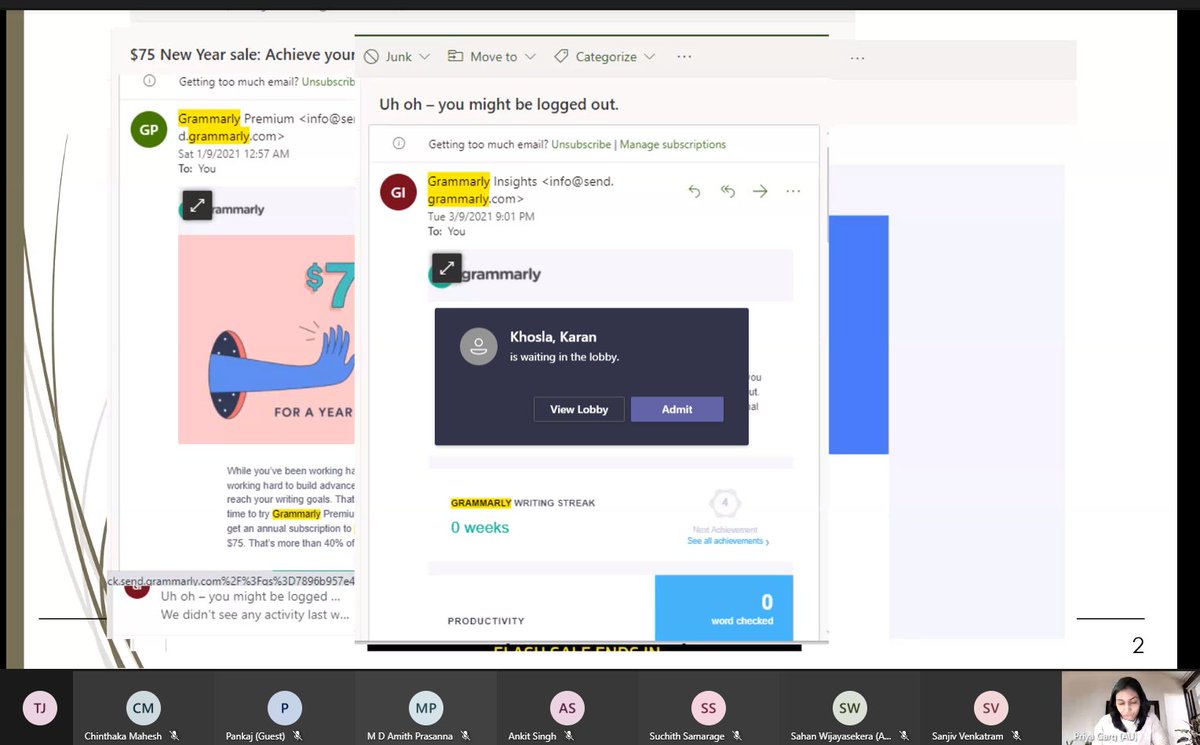This screenshot has height=745, width=1200.
Task: Admit Khosla, Karan from the lobby
Action: (x=677, y=409)
